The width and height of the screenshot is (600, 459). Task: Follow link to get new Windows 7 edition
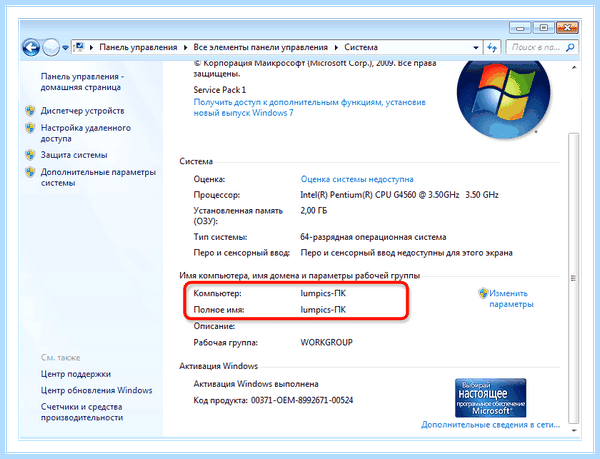(309, 107)
